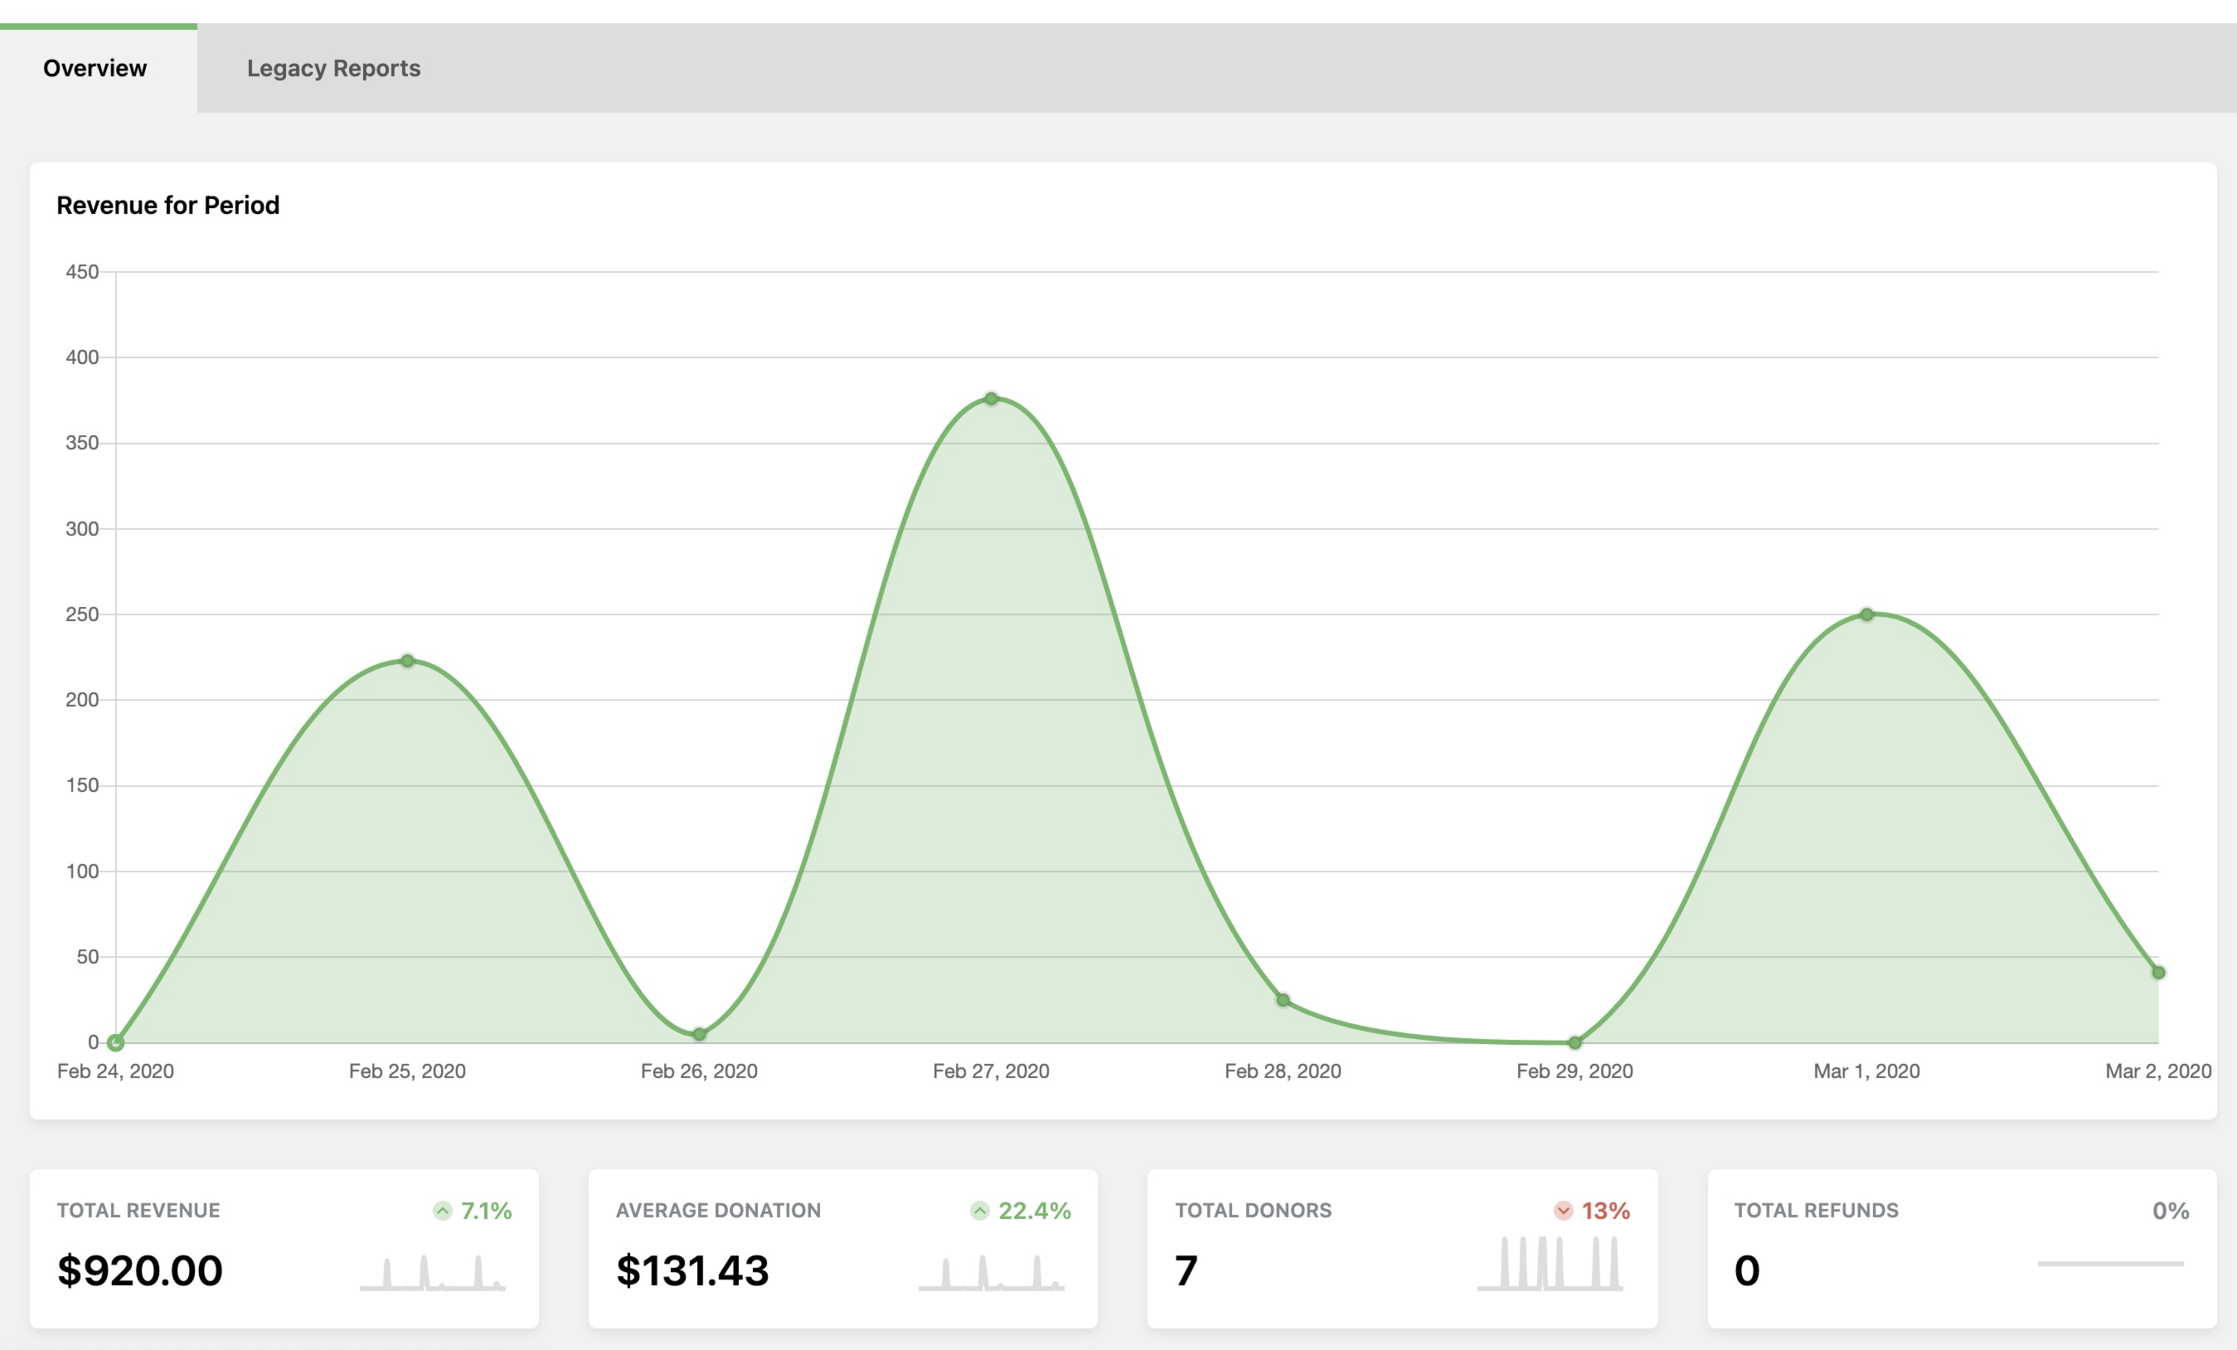Click the Total Donors mini bar chart
2237x1350 pixels.
(1550, 1264)
